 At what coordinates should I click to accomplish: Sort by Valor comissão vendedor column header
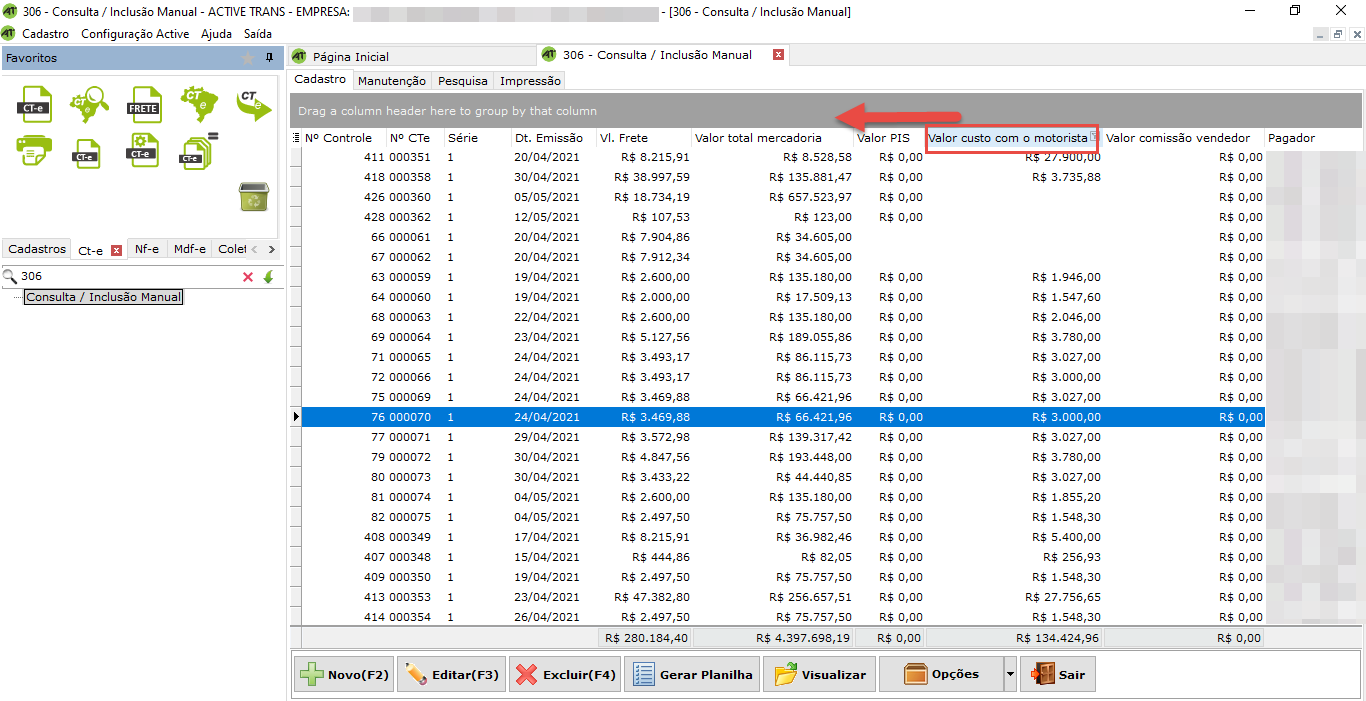[1183, 138]
